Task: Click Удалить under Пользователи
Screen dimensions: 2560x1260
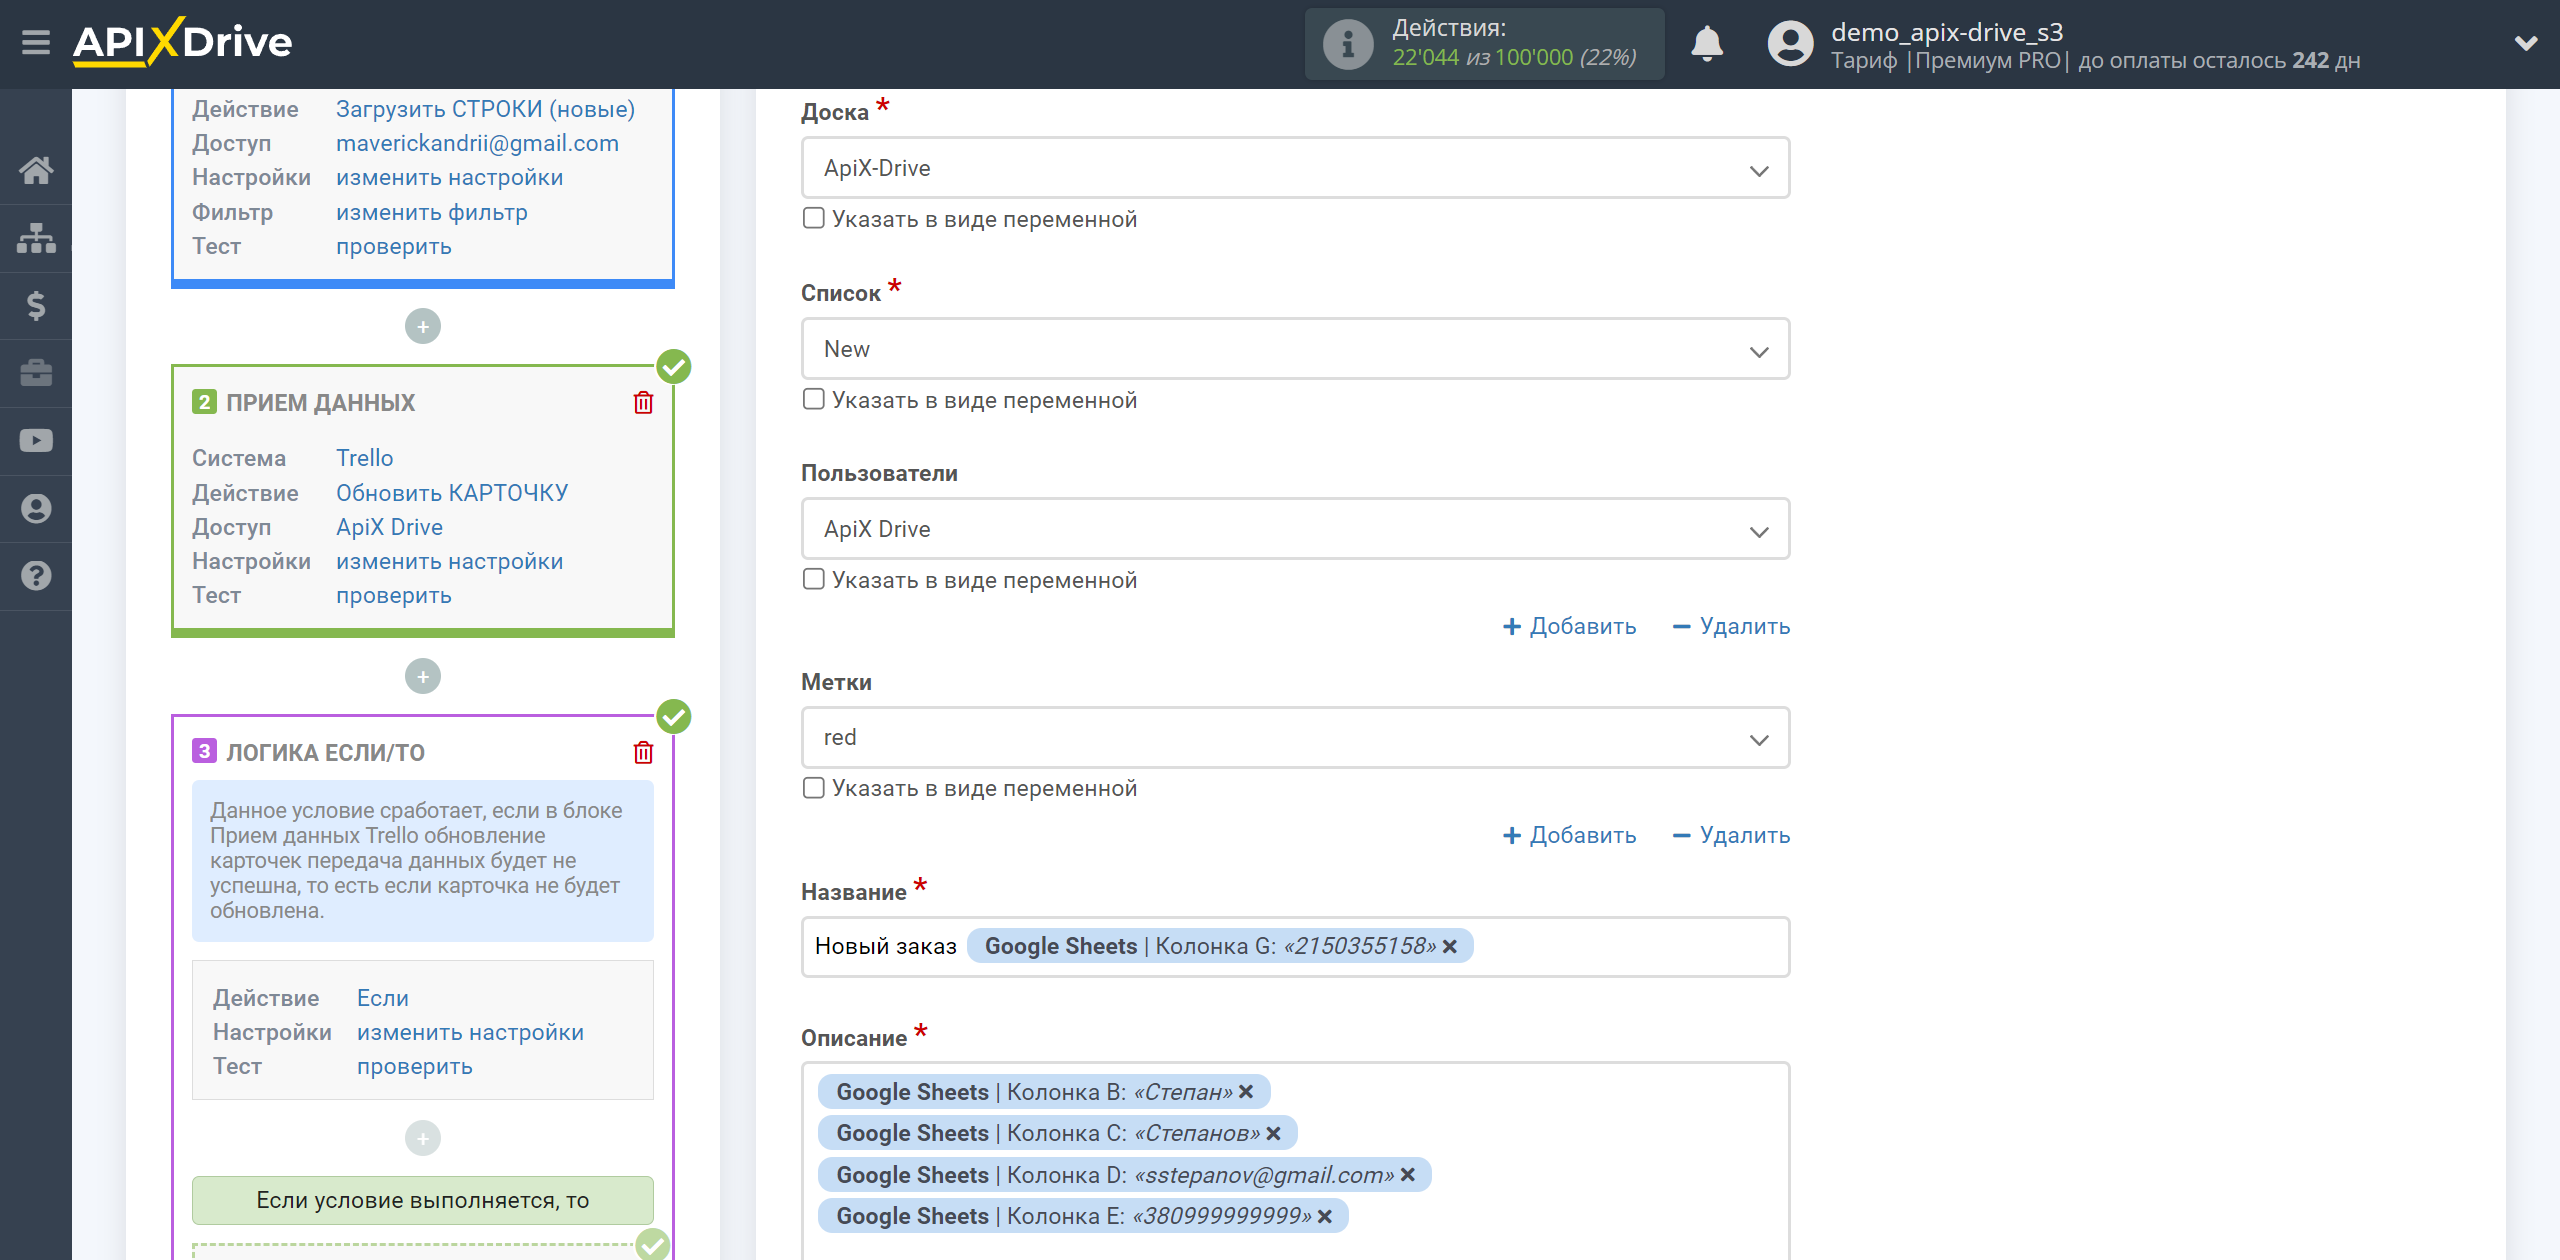Action: tap(1731, 627)
